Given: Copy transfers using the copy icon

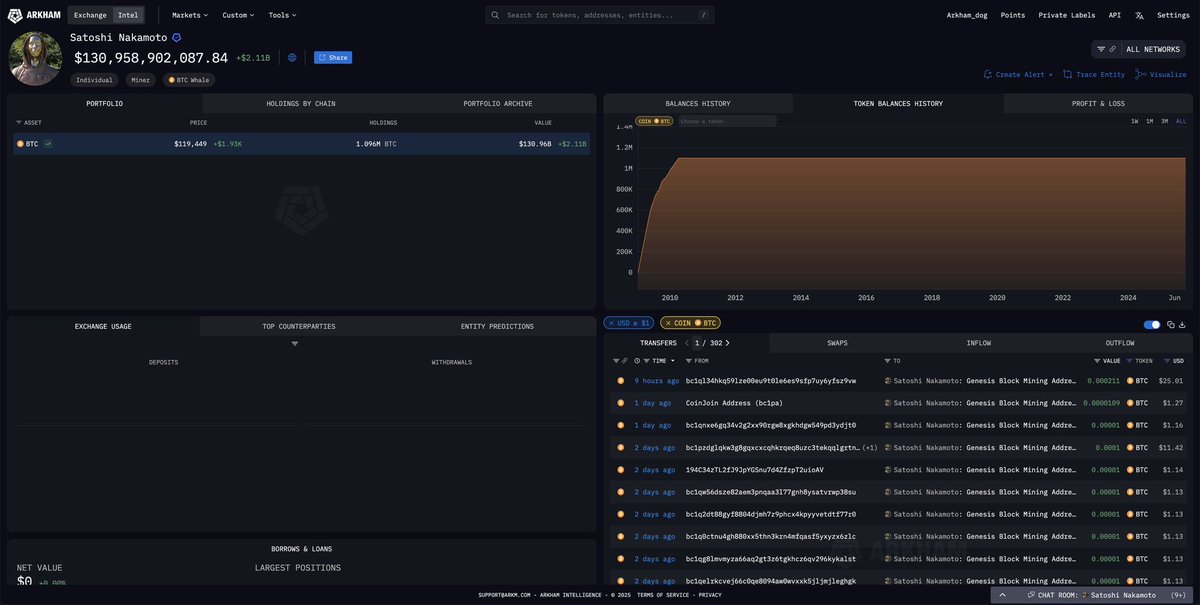Looking at the screenshot, I should coord(1171,324).
